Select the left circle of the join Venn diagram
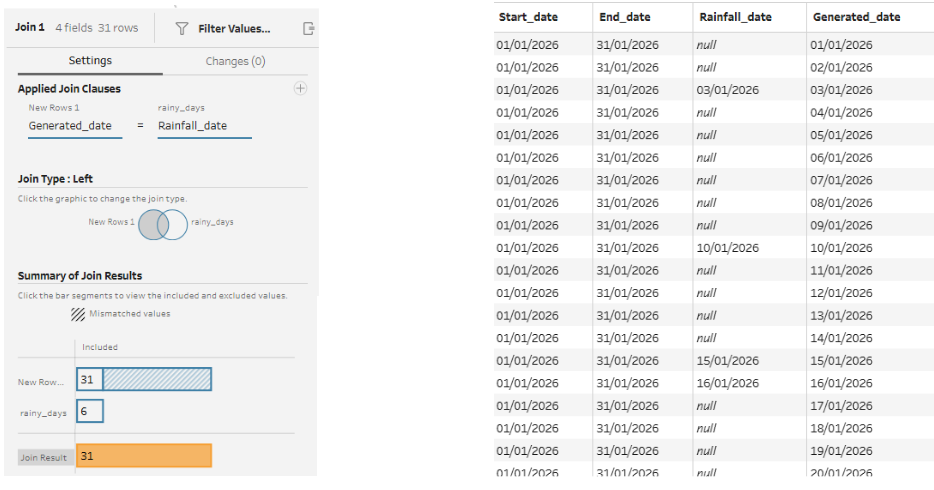Image resolution: width=934 pixels, height=490 pixels. point(151,224)
